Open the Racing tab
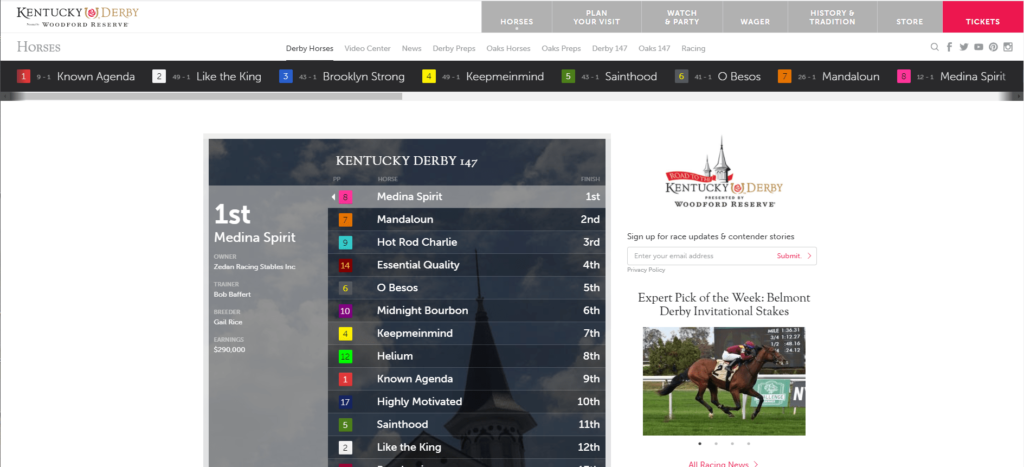 pyautogui.click(x=693, y=48)
